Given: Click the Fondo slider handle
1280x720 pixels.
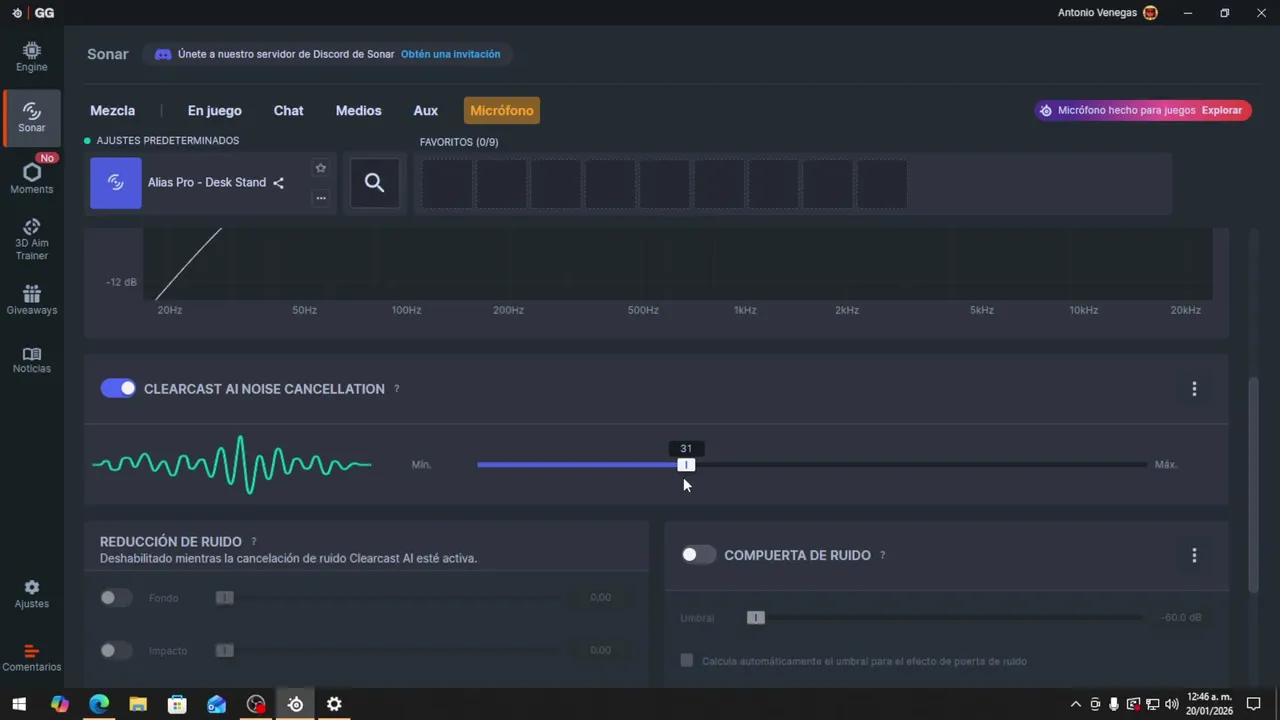Looking at the screenshot, I should coord(225,598).
